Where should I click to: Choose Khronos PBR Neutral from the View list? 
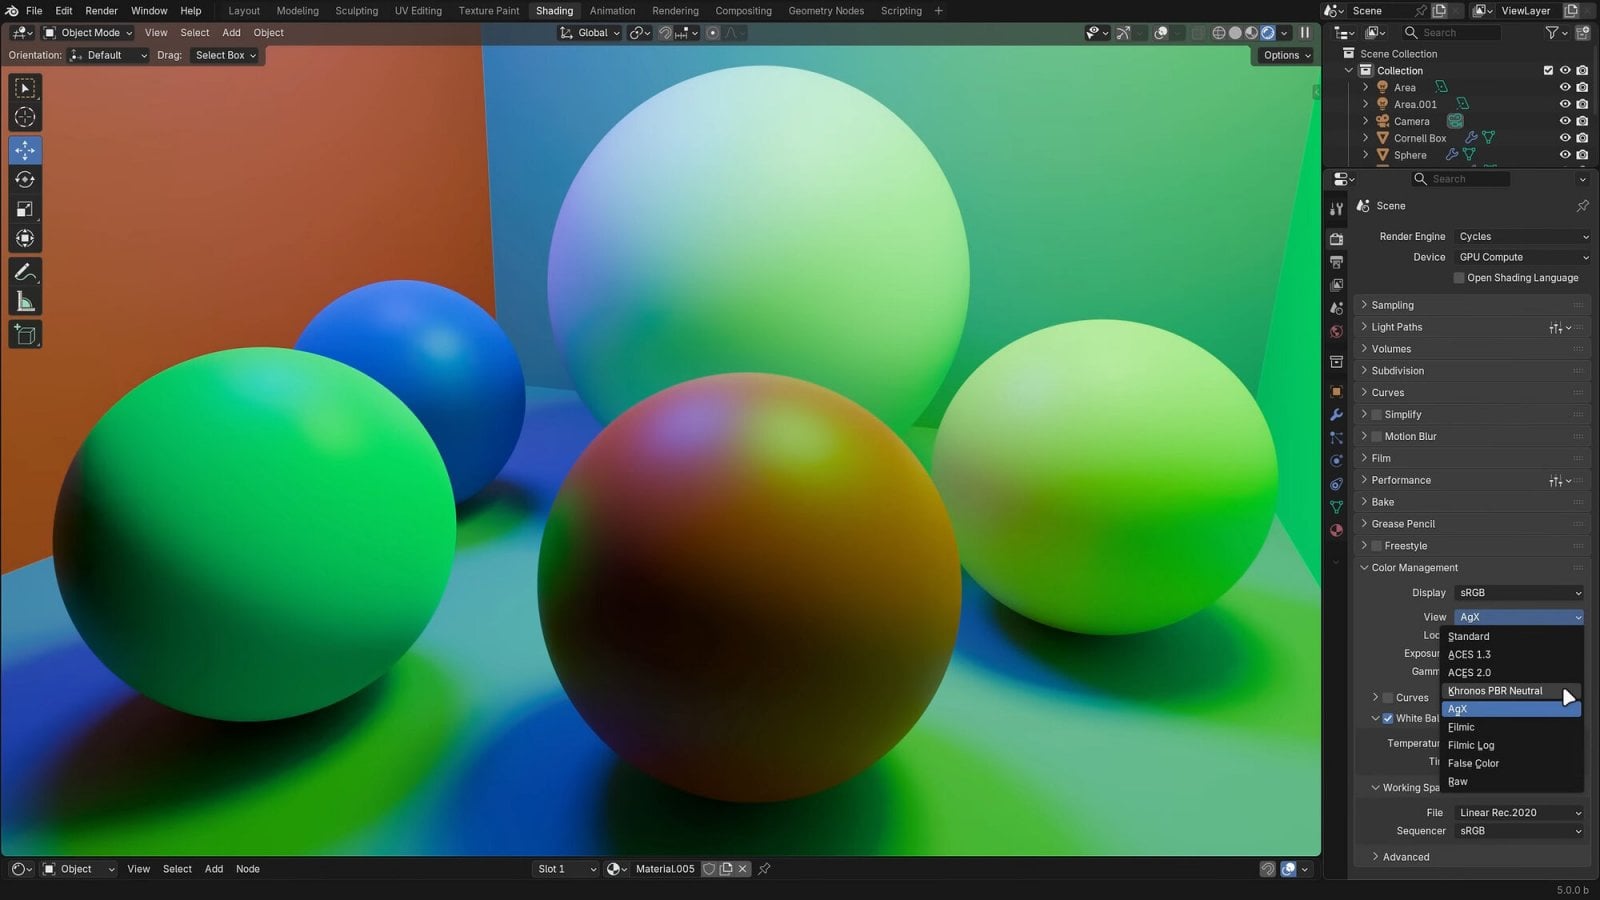click(1495, 690)
